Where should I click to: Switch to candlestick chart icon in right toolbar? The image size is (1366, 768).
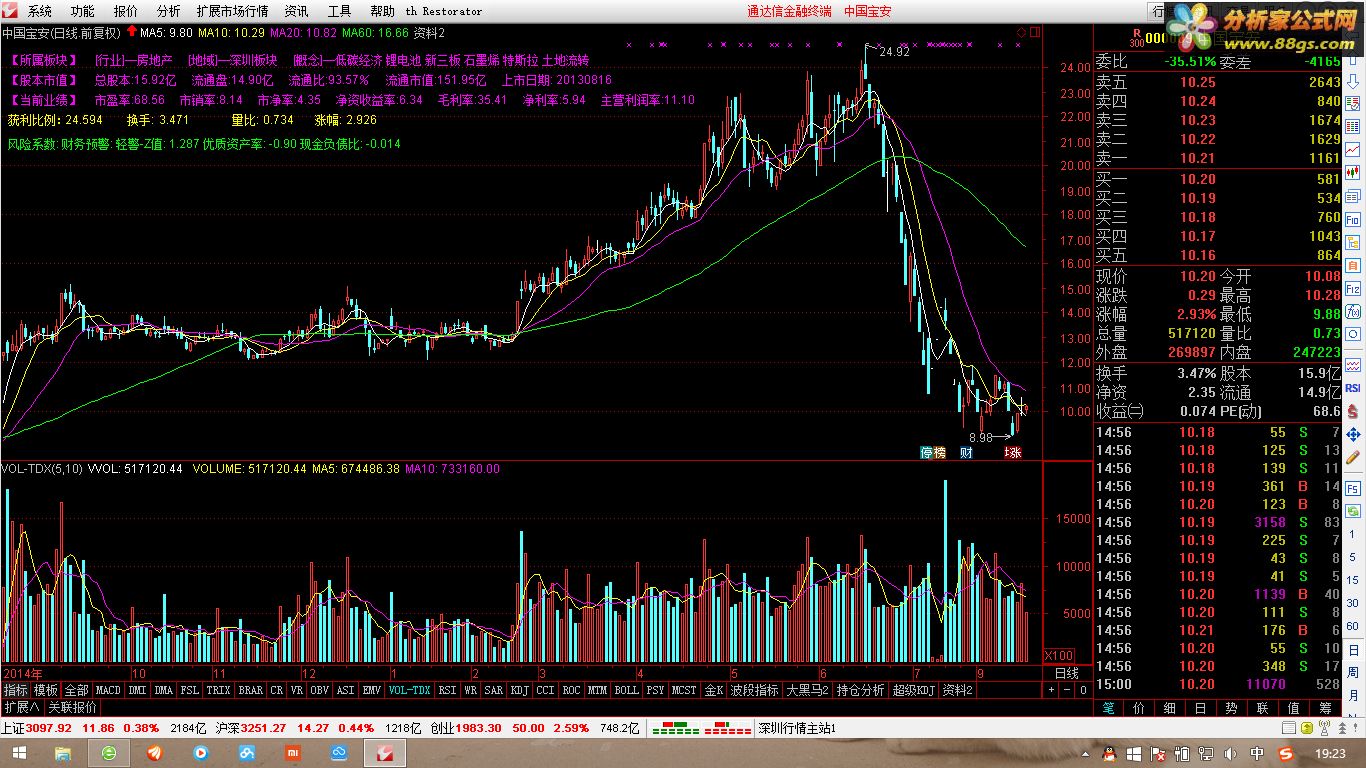click(1352, 172)
